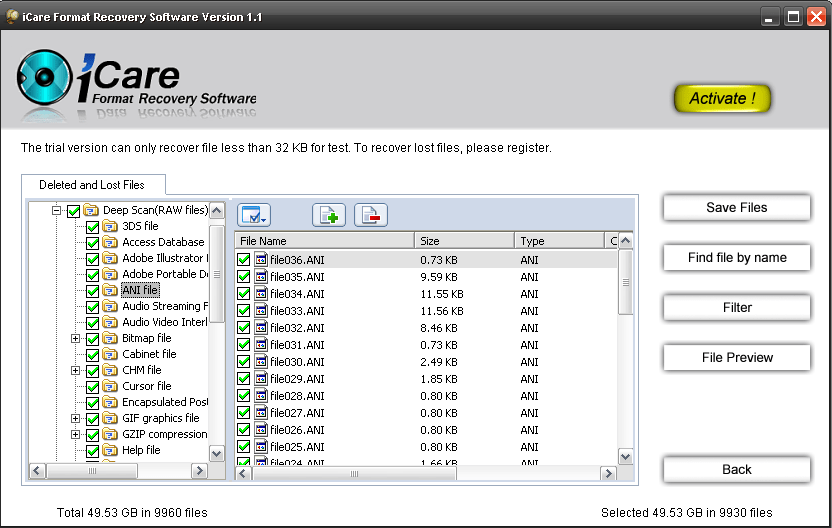Expand the CHM file tree node
The height and width of the screenshot is (528, 832).
pos(75,370)
